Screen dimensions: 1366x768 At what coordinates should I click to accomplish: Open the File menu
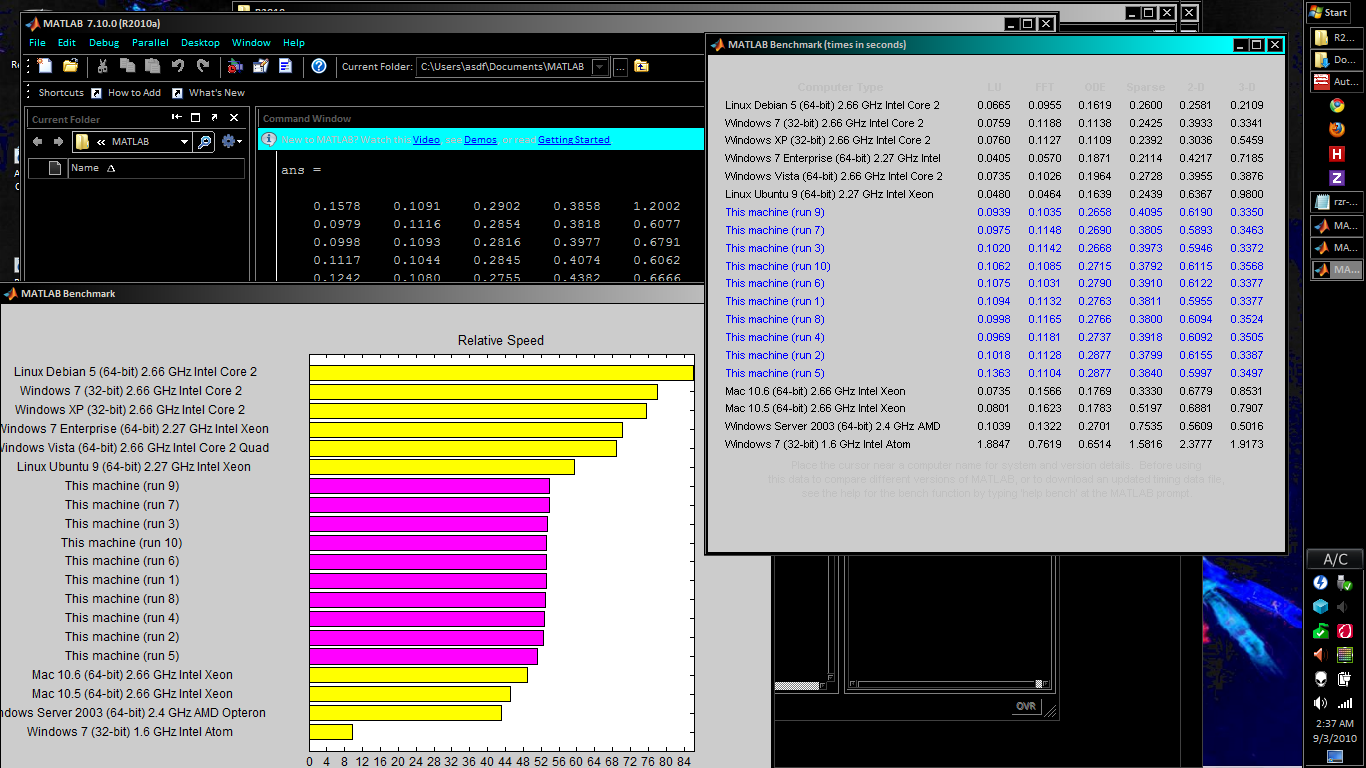point(37,43)
